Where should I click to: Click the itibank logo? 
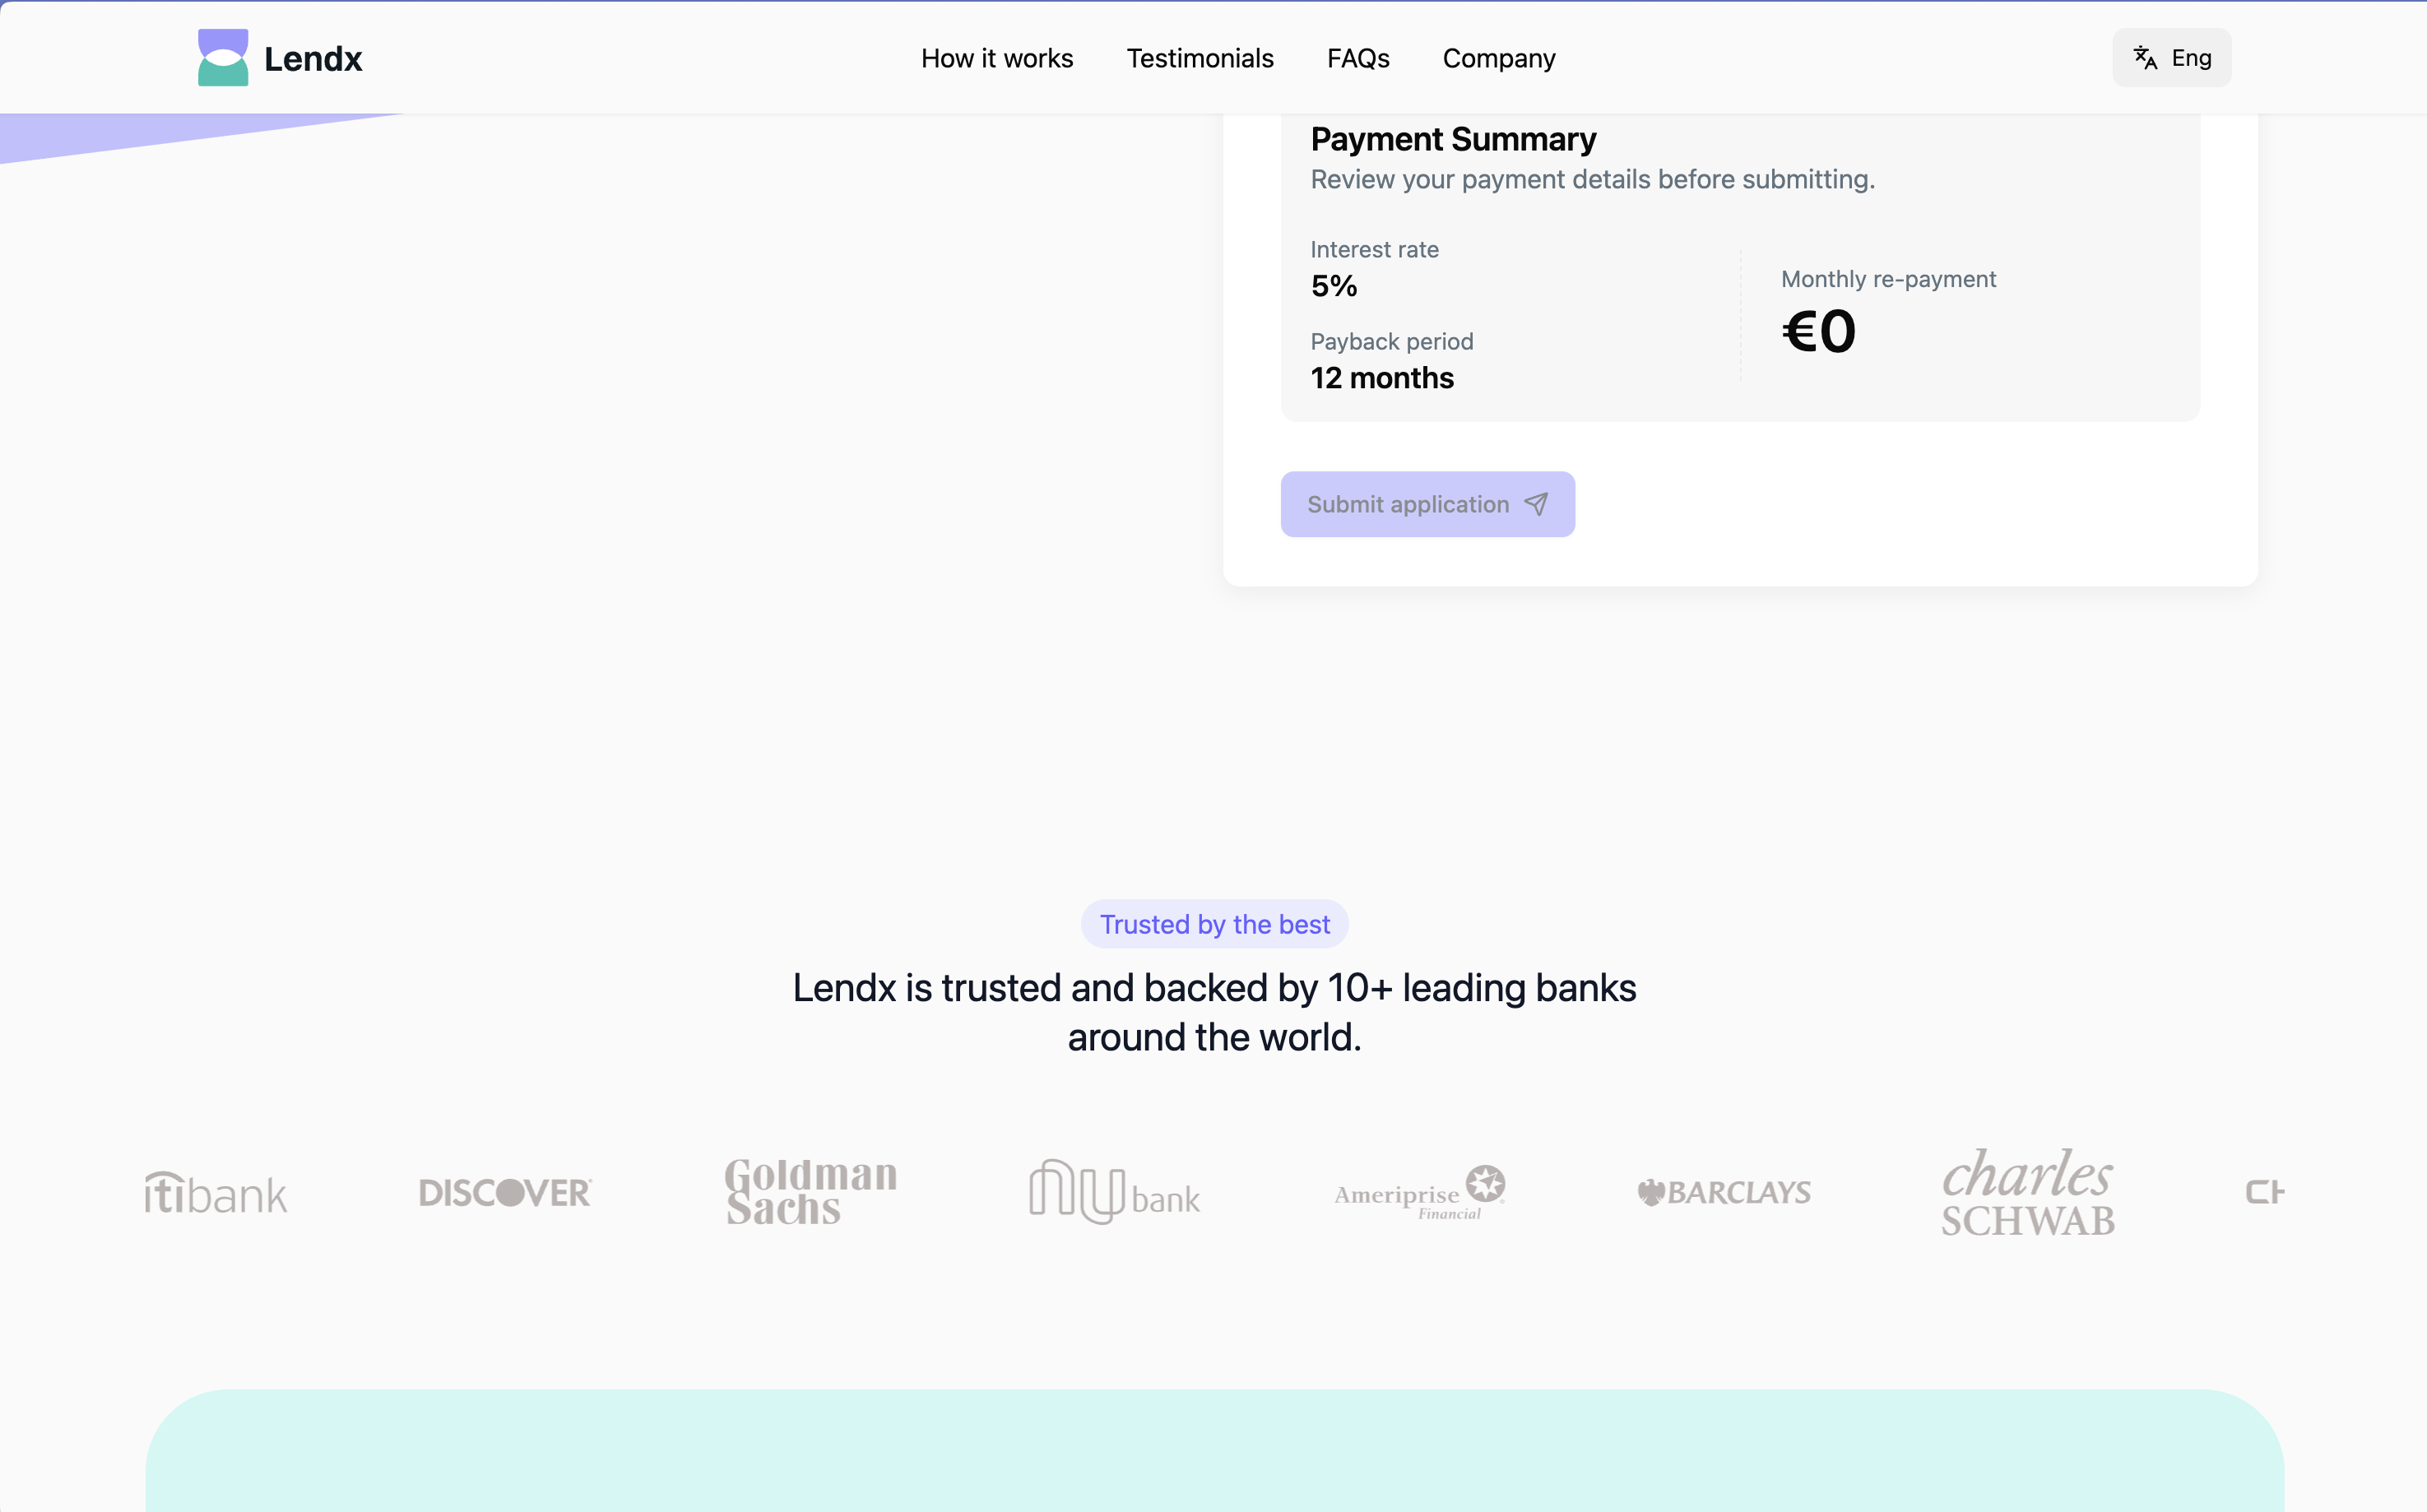[214, 1192]
